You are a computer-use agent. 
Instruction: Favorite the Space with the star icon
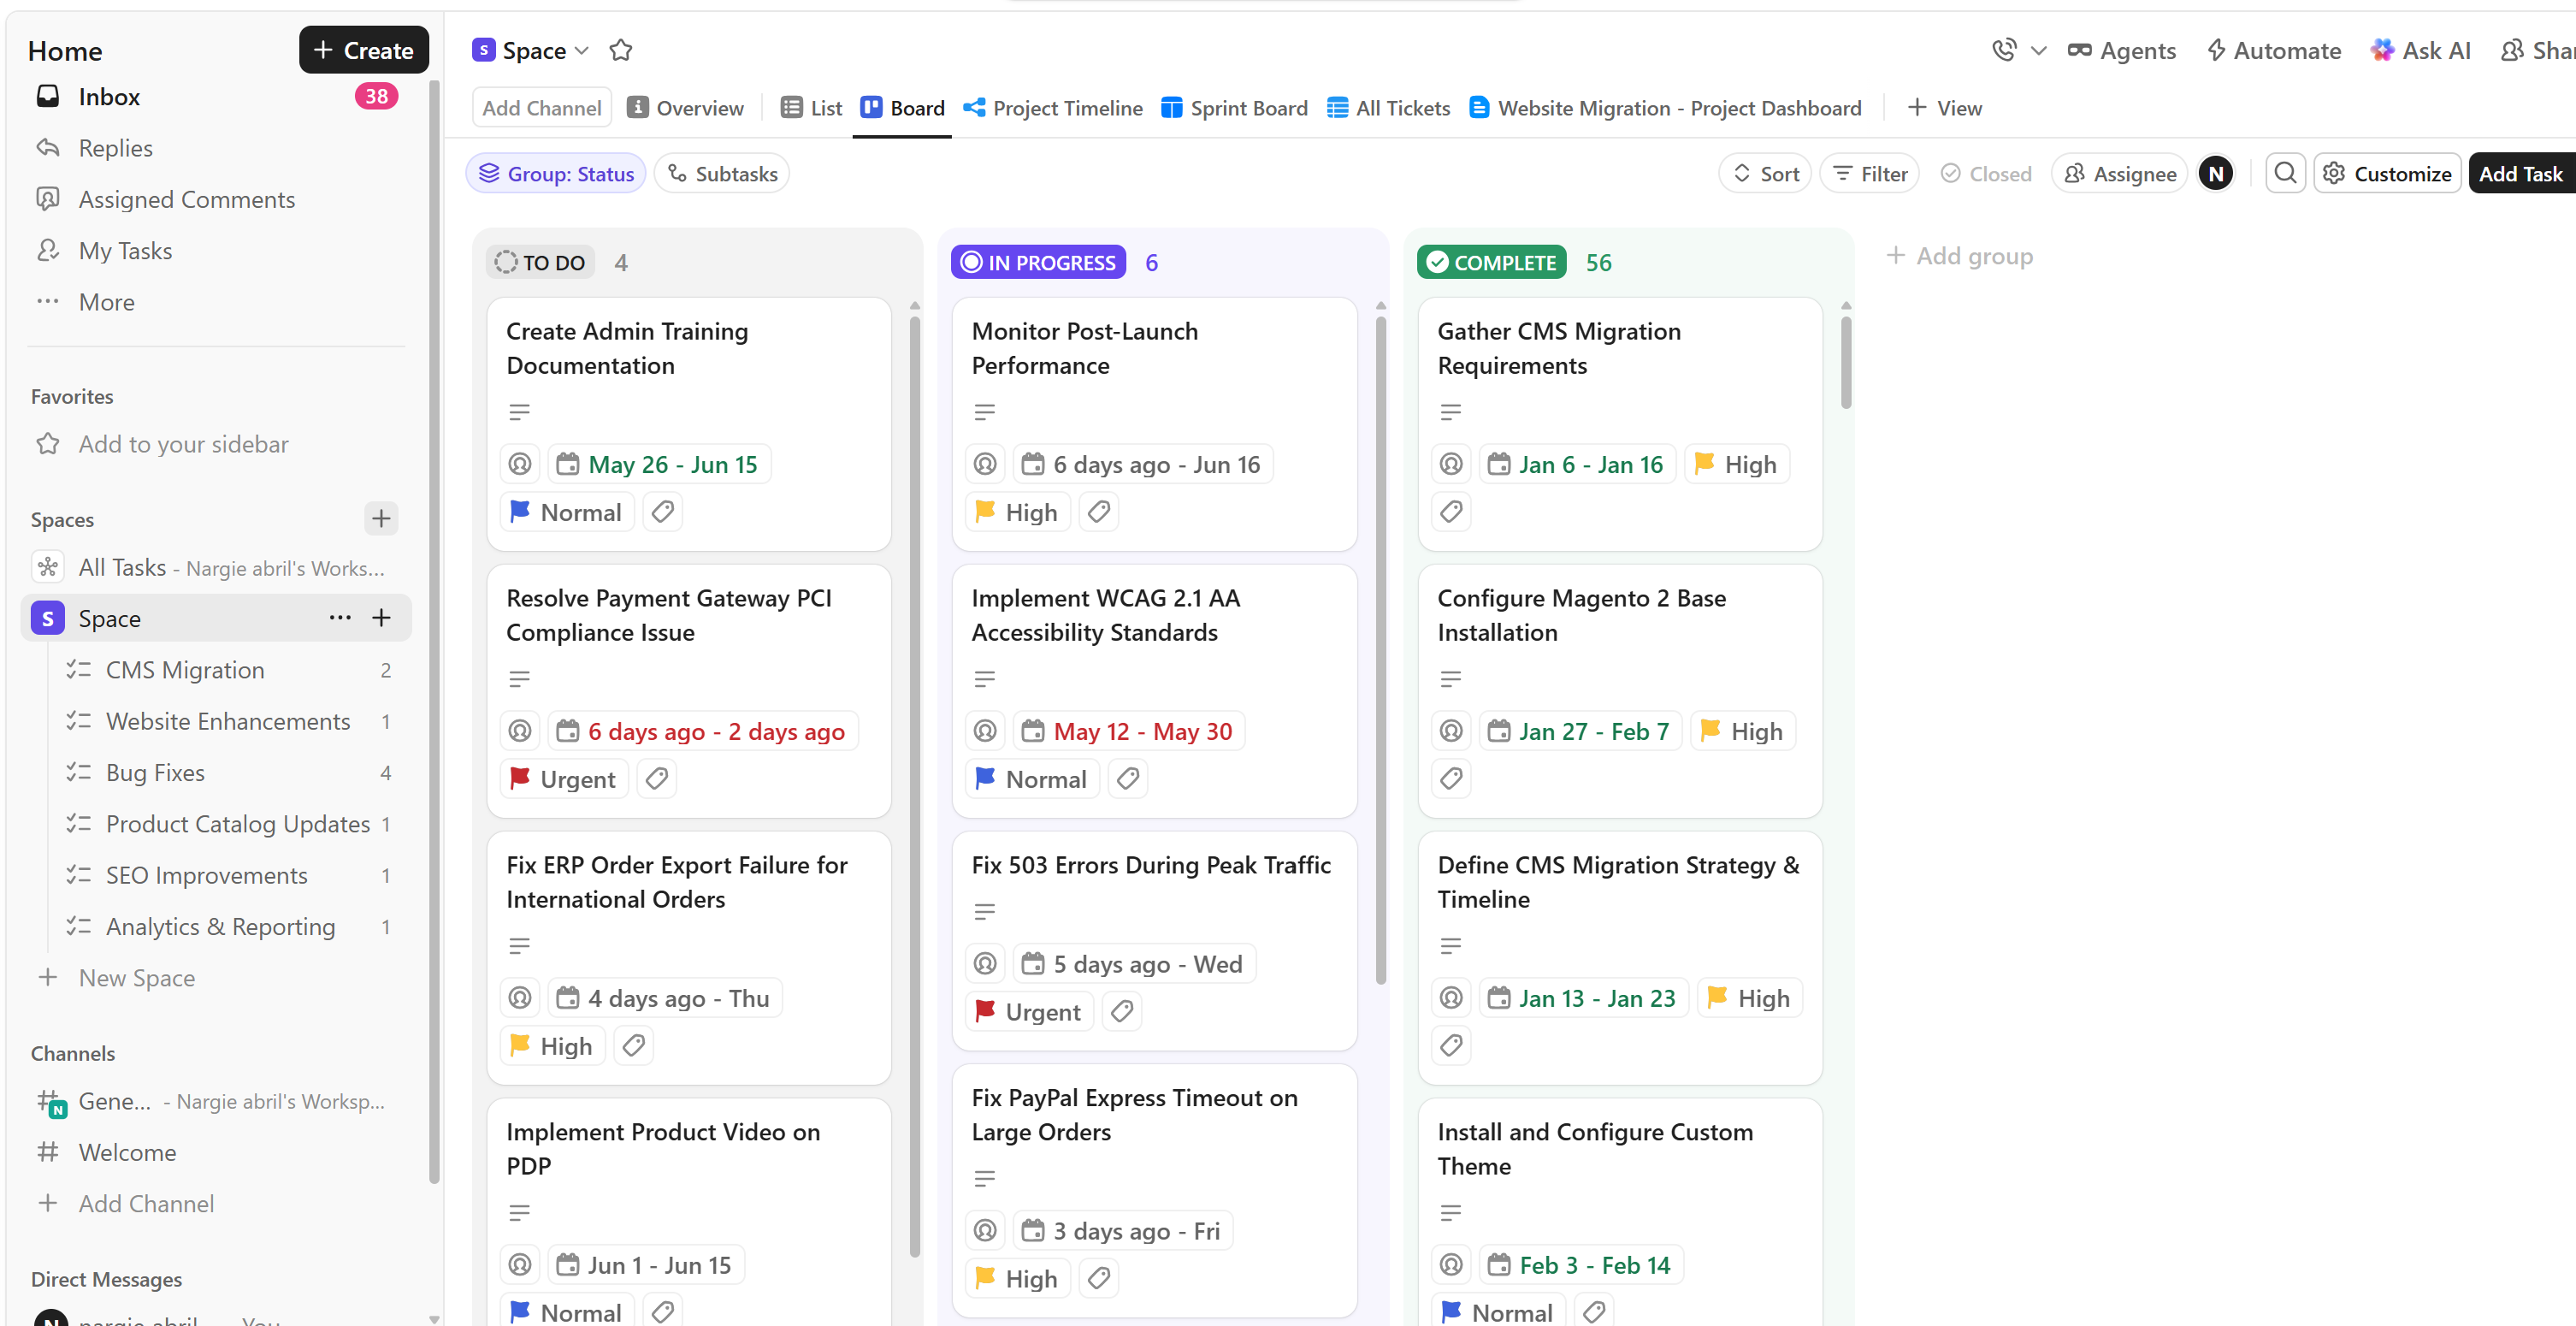click(621, 50)
